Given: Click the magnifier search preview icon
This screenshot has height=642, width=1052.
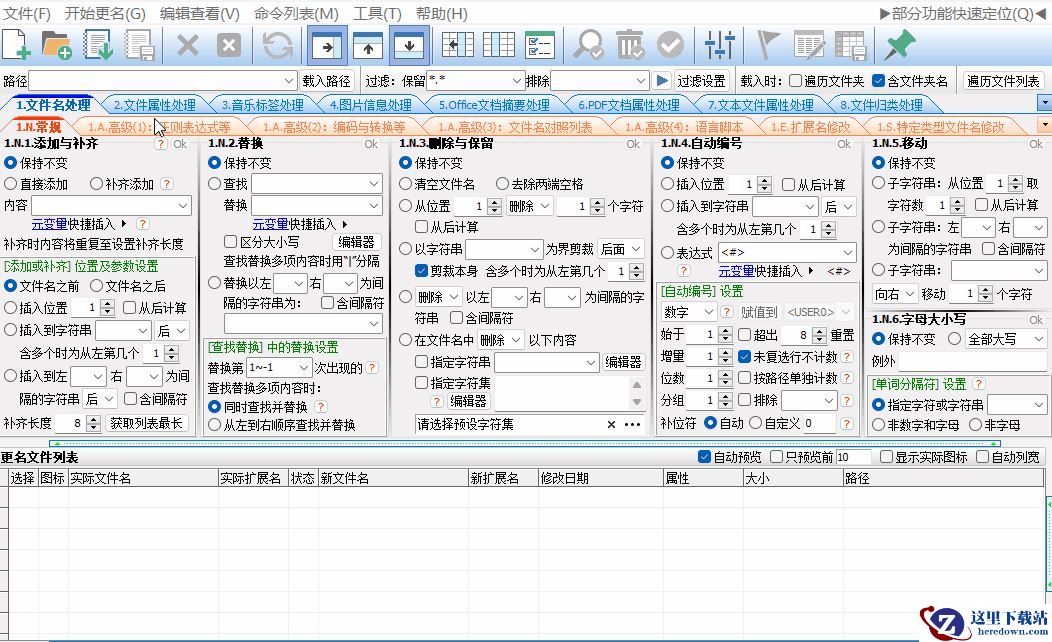Looking at the screenshot, I should click(588, 45).
